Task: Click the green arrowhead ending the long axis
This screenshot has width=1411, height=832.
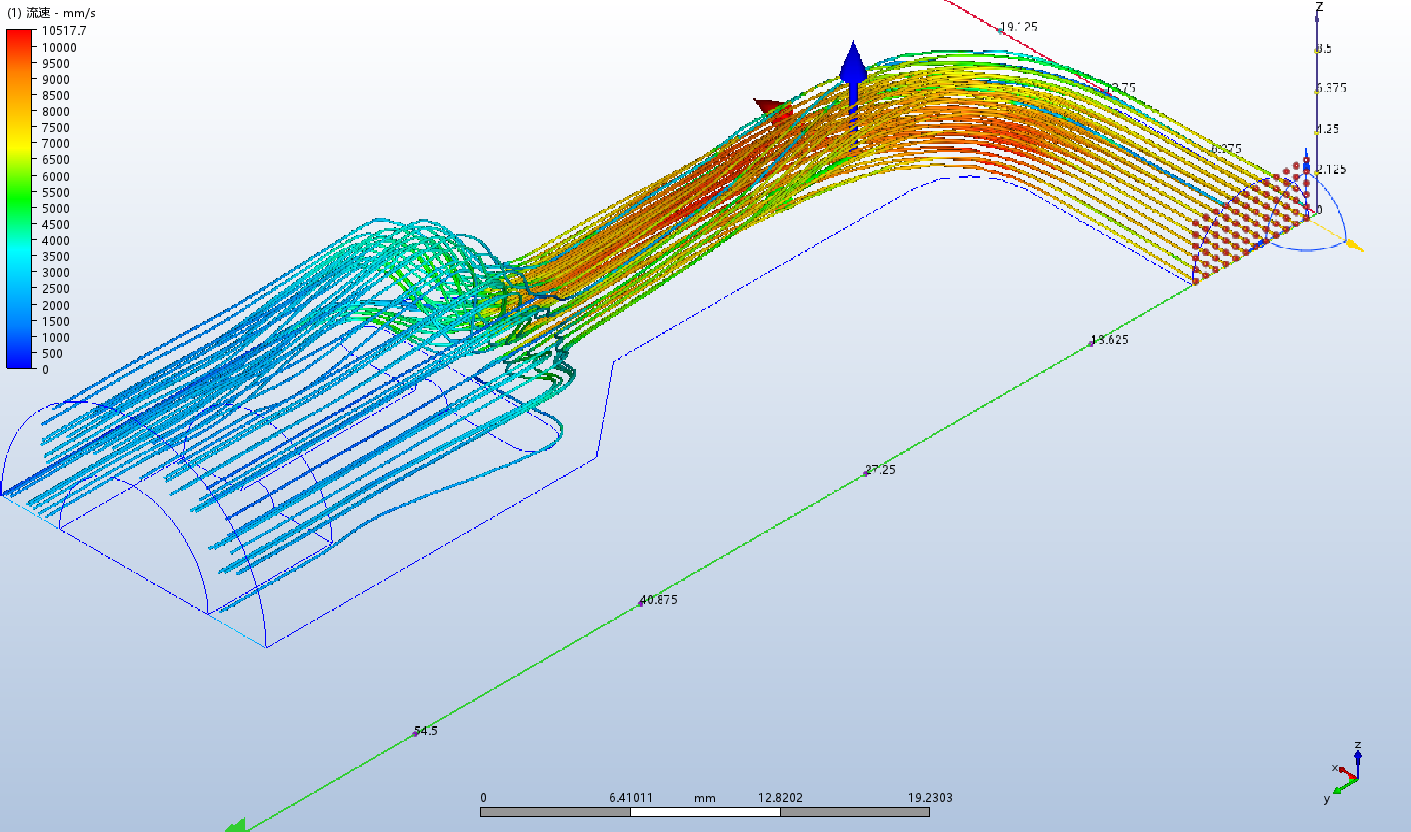Action: [235, 825]
